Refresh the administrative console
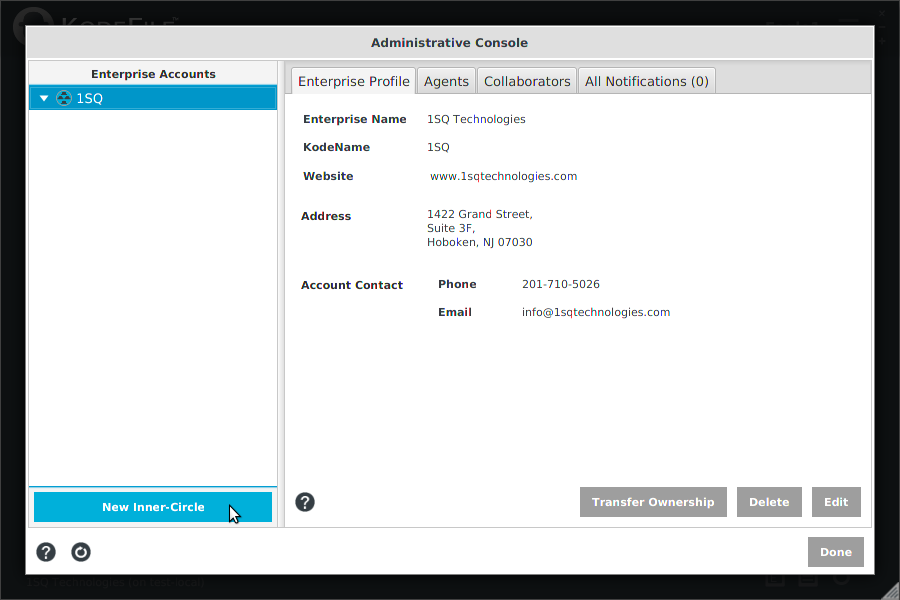Image resolution: width=900 pixels, height=600 pixels. pyautogui.click(x=81, y=552)
